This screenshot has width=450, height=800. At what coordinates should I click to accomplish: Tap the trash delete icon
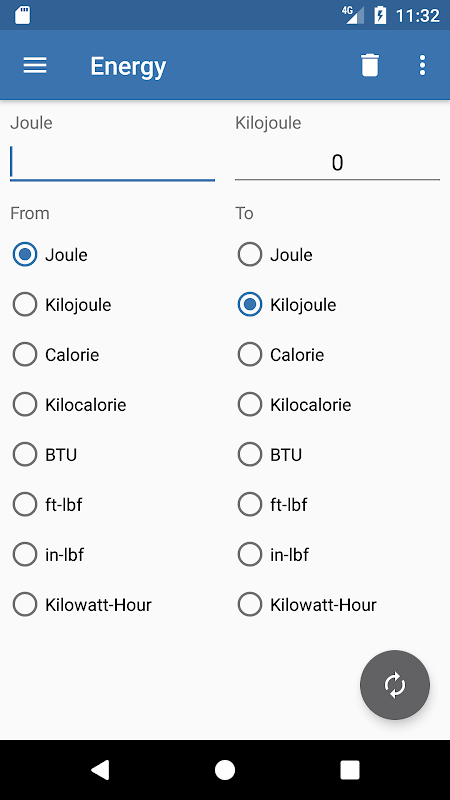coord(370,65)
